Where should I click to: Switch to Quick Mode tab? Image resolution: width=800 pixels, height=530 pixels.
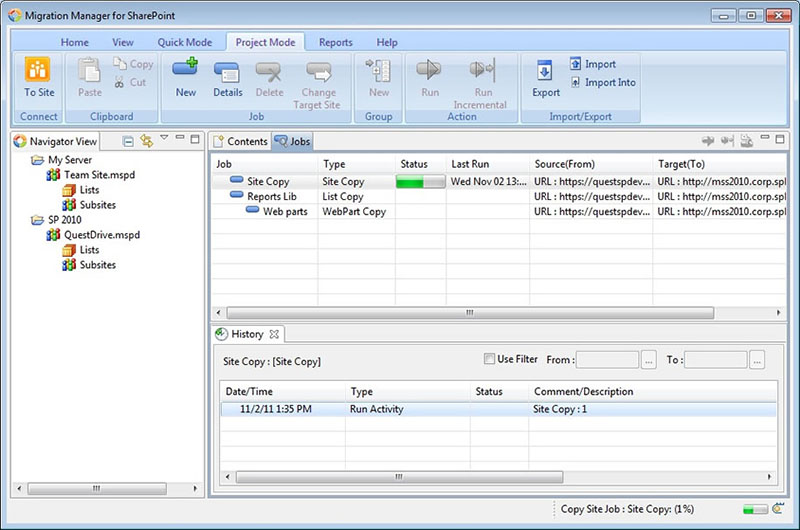click(x=185, y=42)
